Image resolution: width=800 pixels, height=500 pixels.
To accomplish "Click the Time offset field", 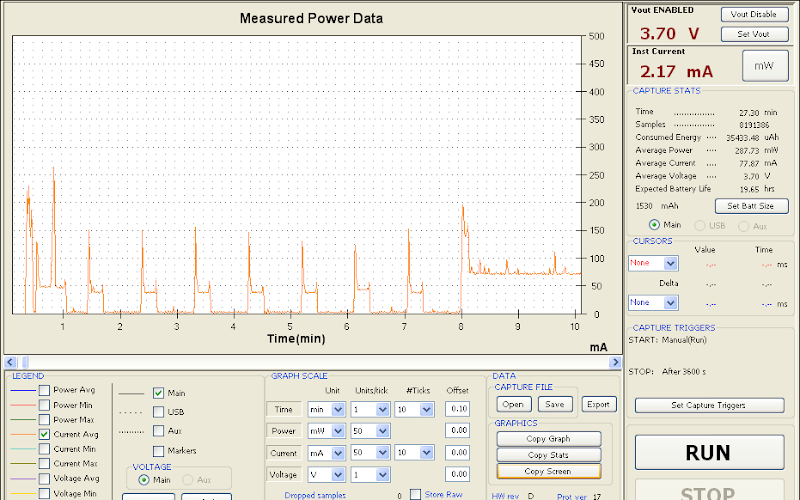I will (x=458, y=409).
